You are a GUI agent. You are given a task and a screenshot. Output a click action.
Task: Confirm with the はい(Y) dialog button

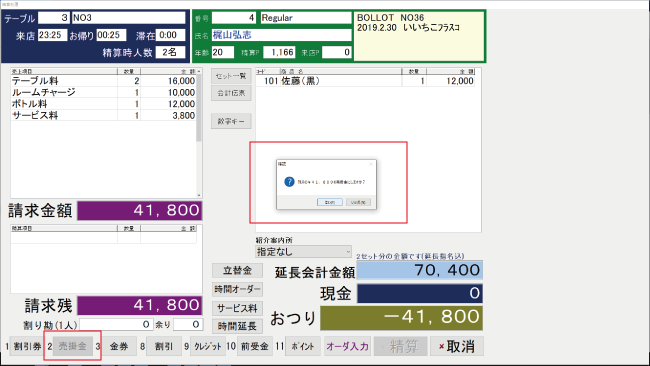tap(330, 202)
